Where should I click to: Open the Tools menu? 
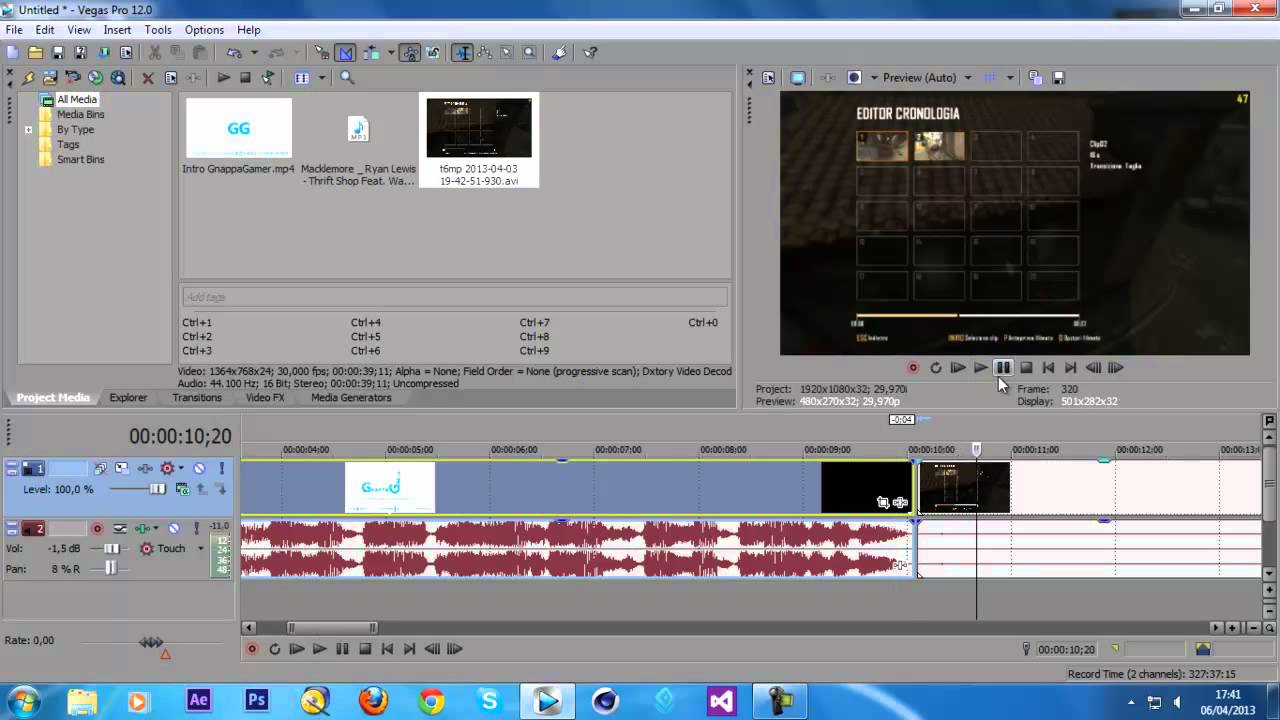[x=157, y=29]
